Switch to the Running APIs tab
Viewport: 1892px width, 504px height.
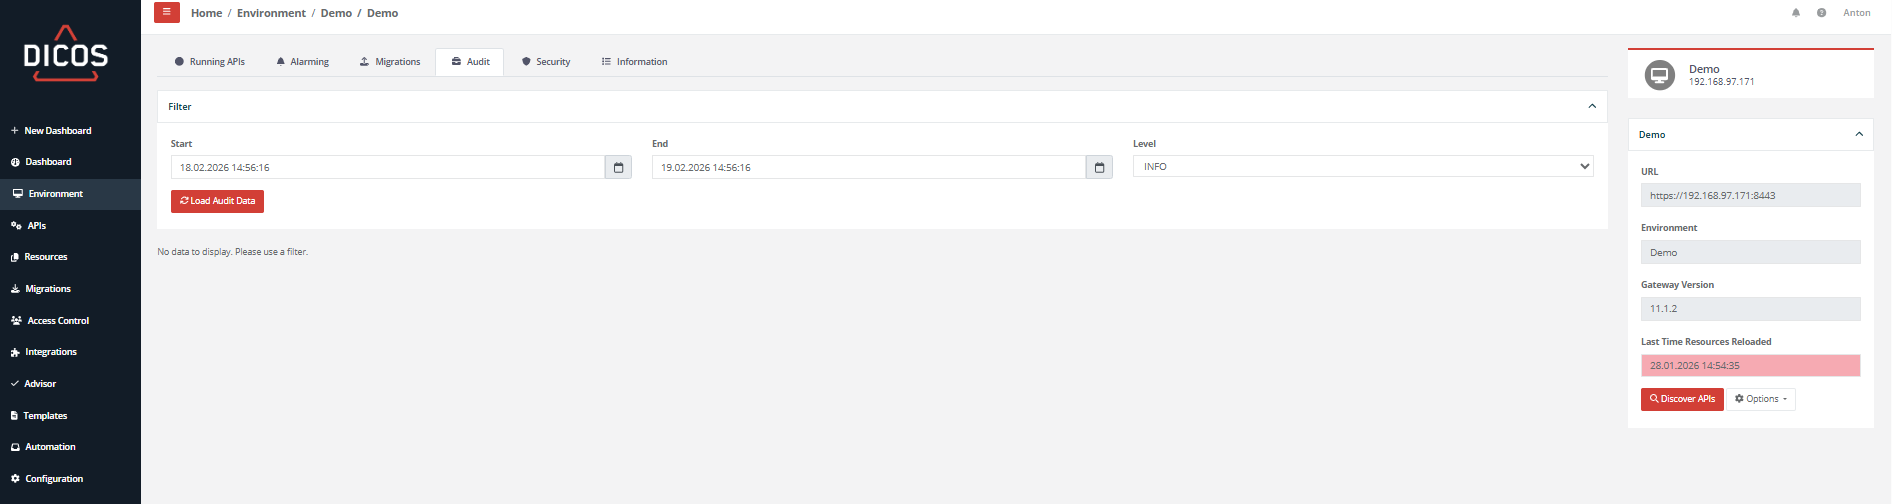210,62
